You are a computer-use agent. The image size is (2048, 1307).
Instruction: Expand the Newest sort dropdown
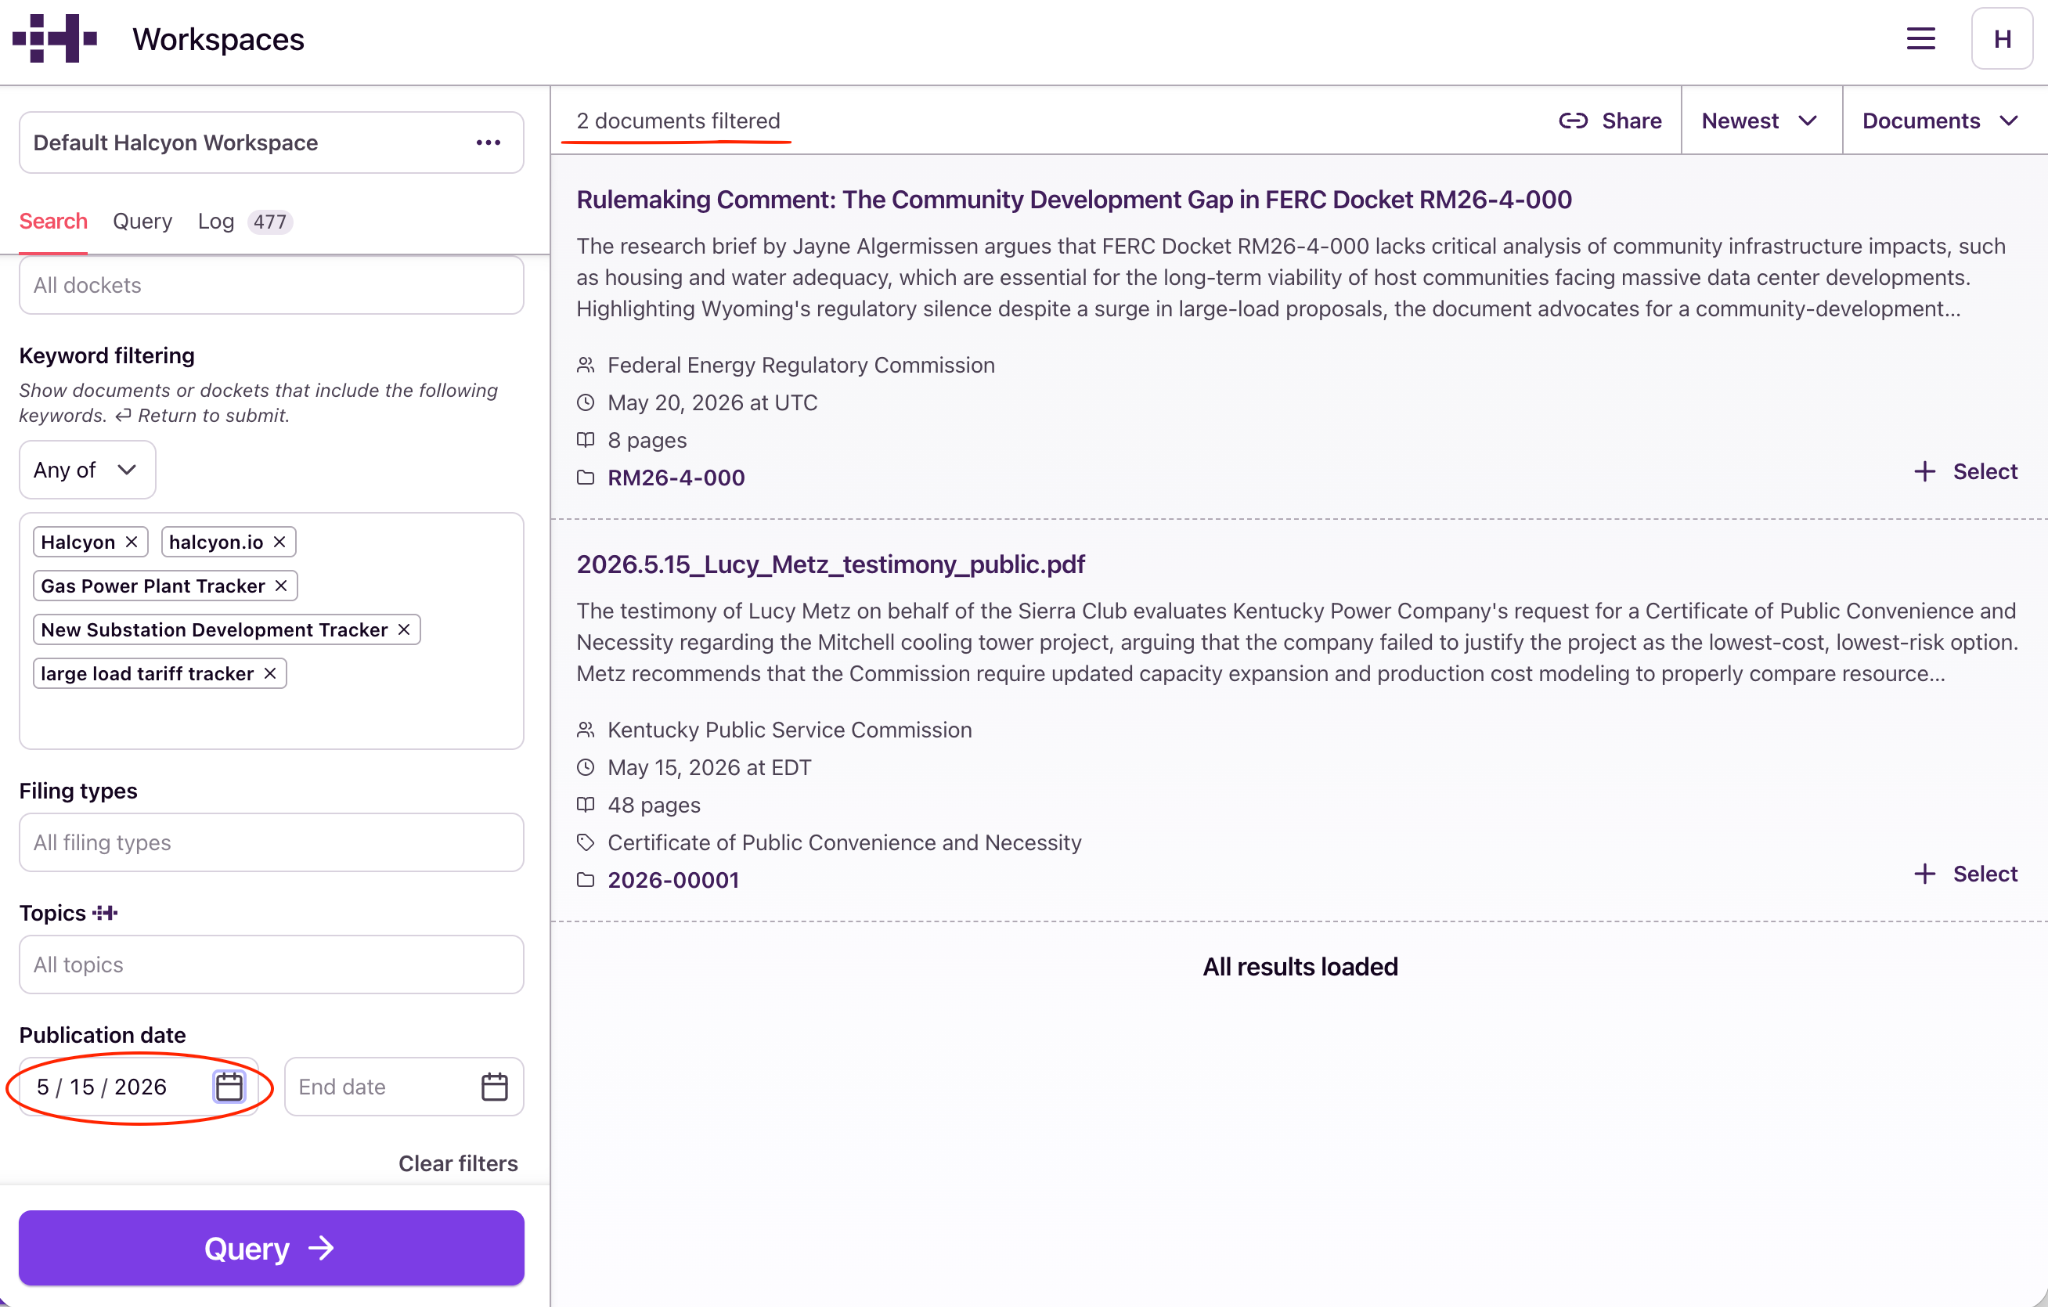(1760, 121)
